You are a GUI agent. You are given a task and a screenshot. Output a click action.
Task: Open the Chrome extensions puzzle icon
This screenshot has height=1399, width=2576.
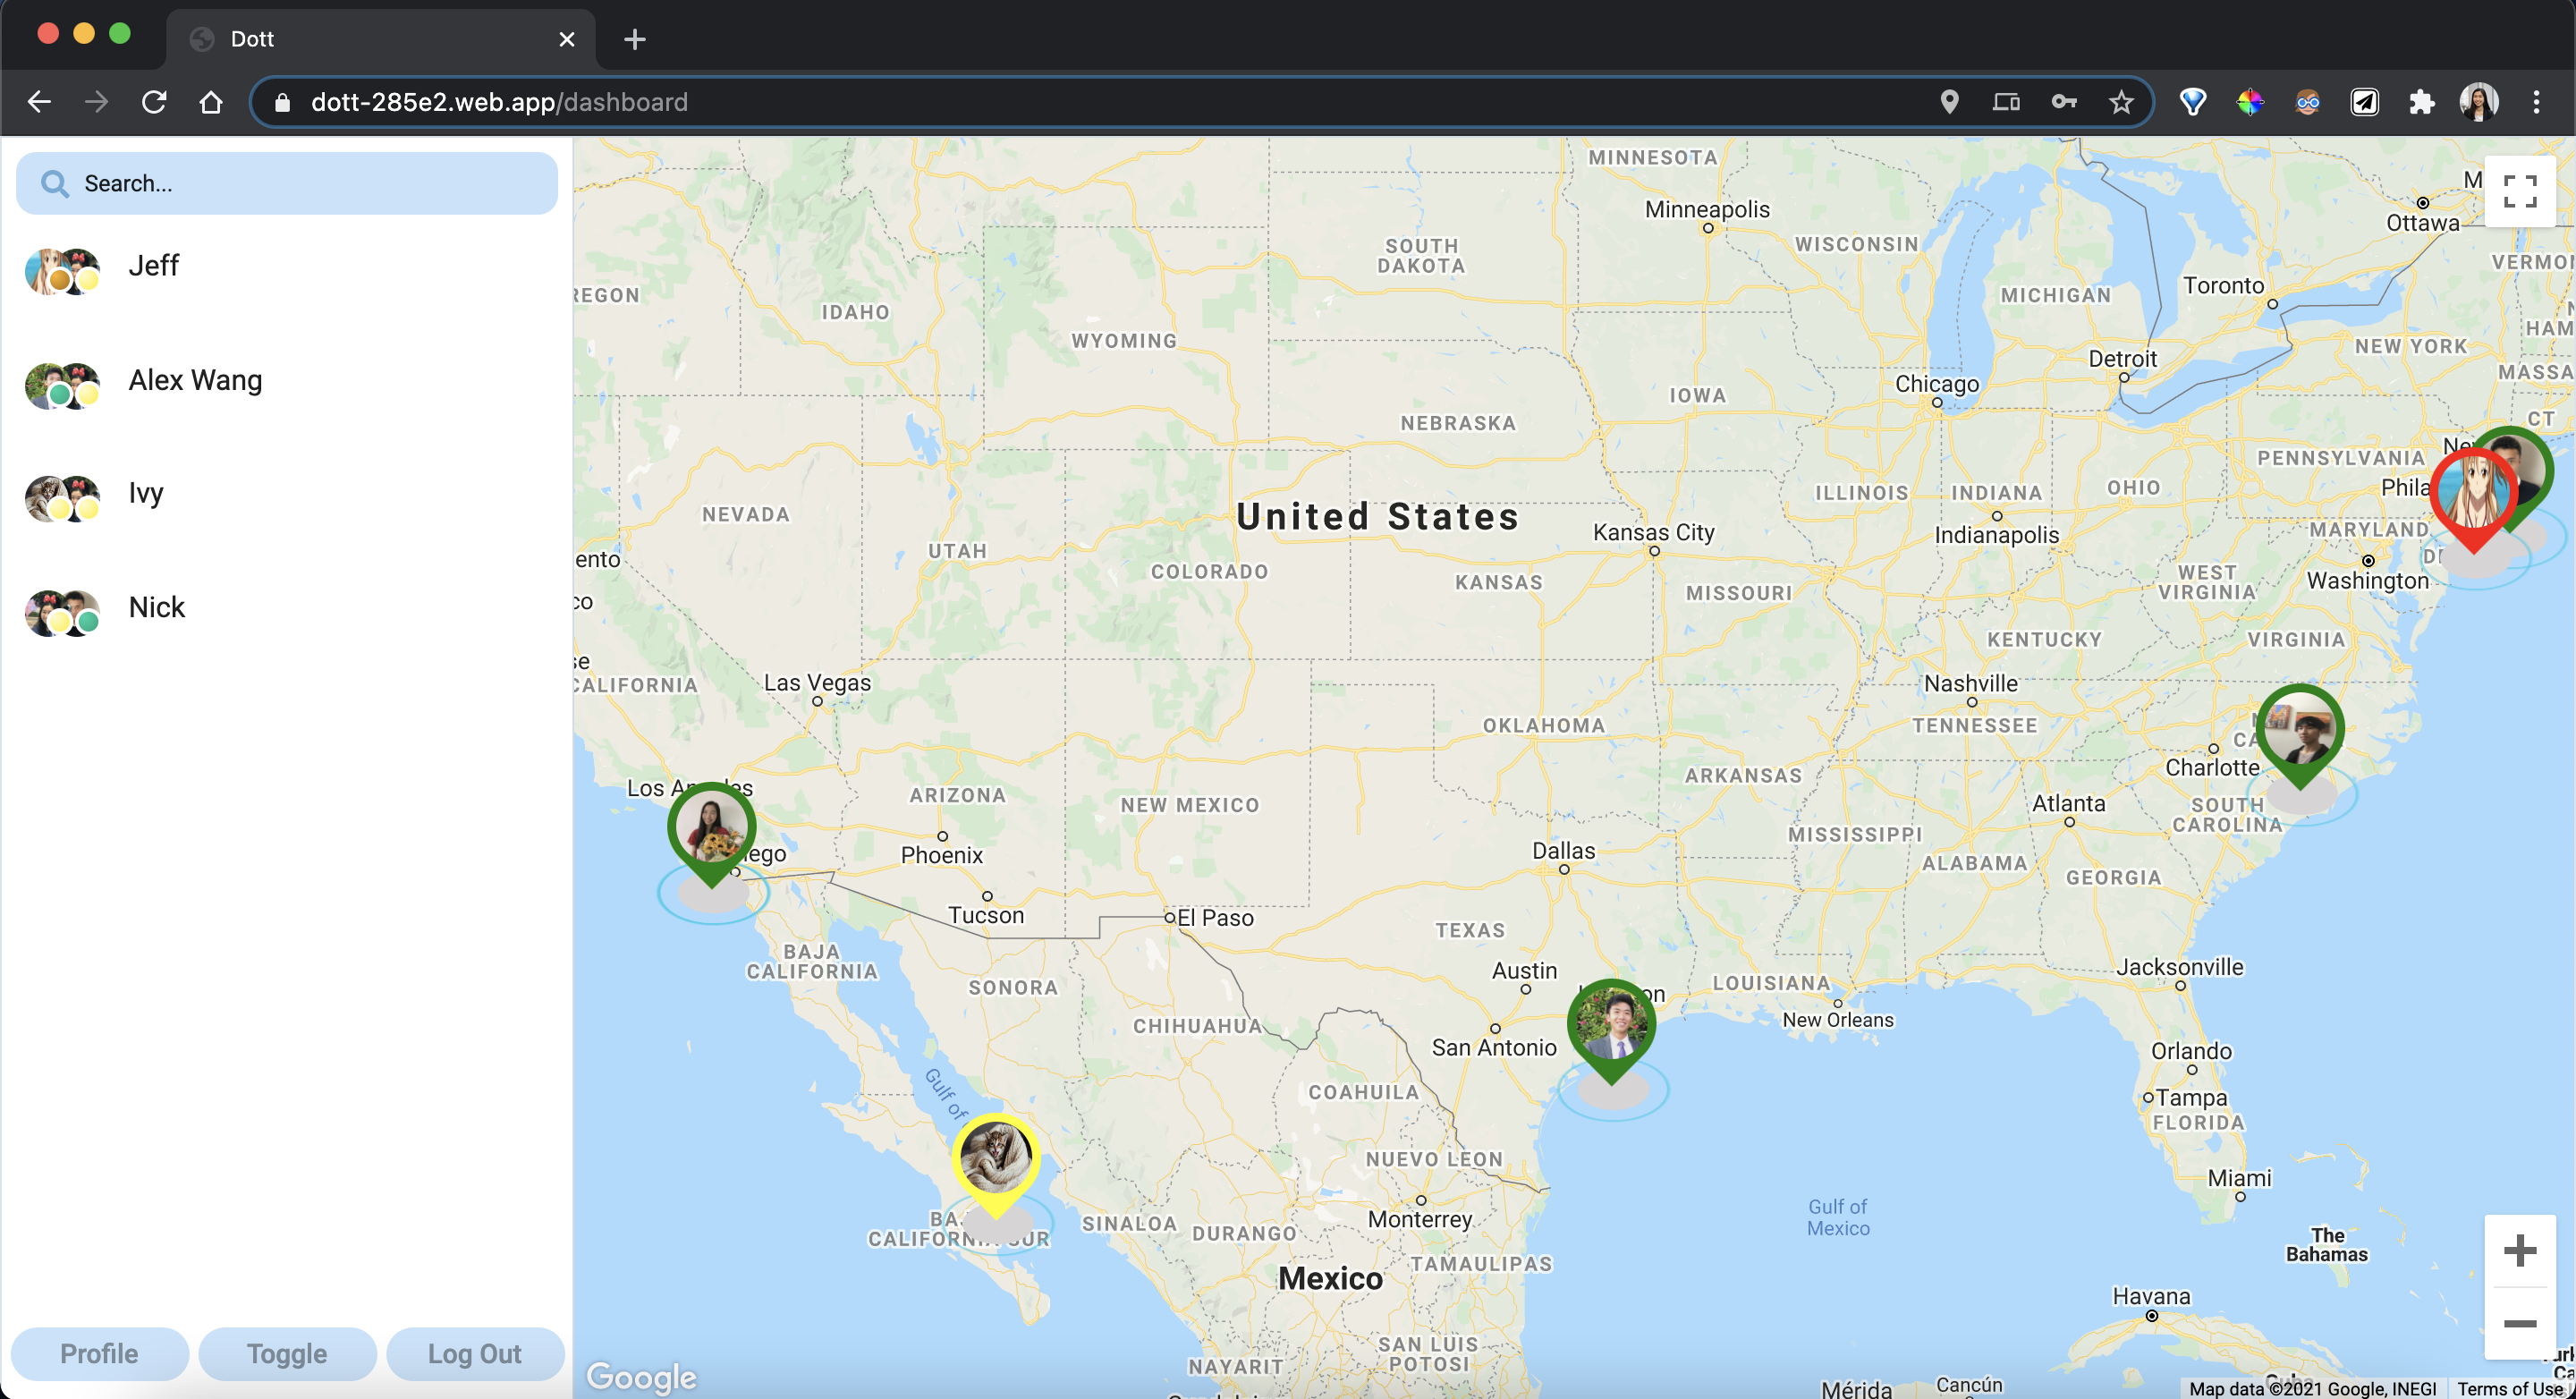pos(2421,102)
